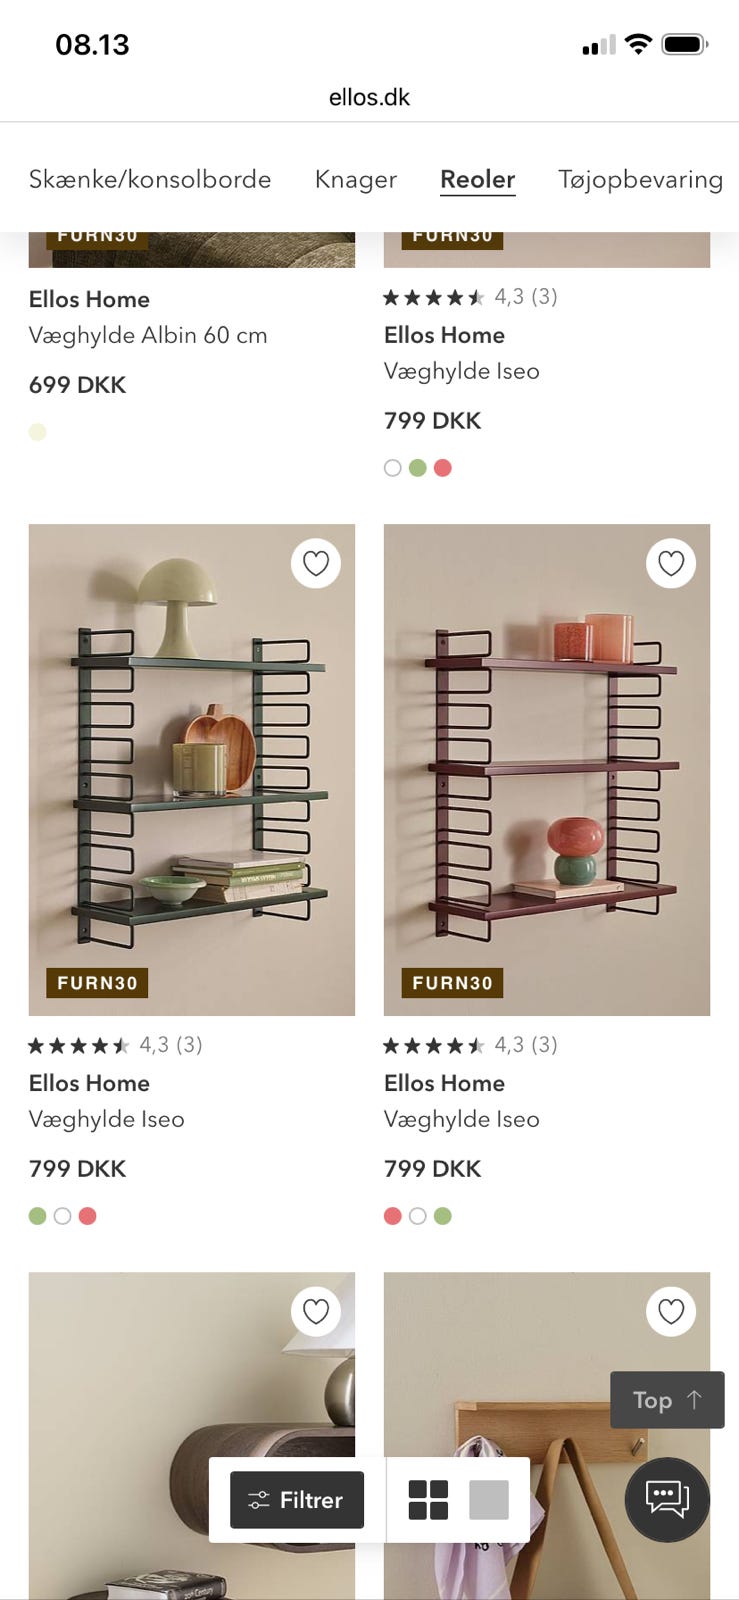Open the Væghylde Albin 60 cm product link
The width and height of the screenshot is (739, 1600).
[148, 335]
